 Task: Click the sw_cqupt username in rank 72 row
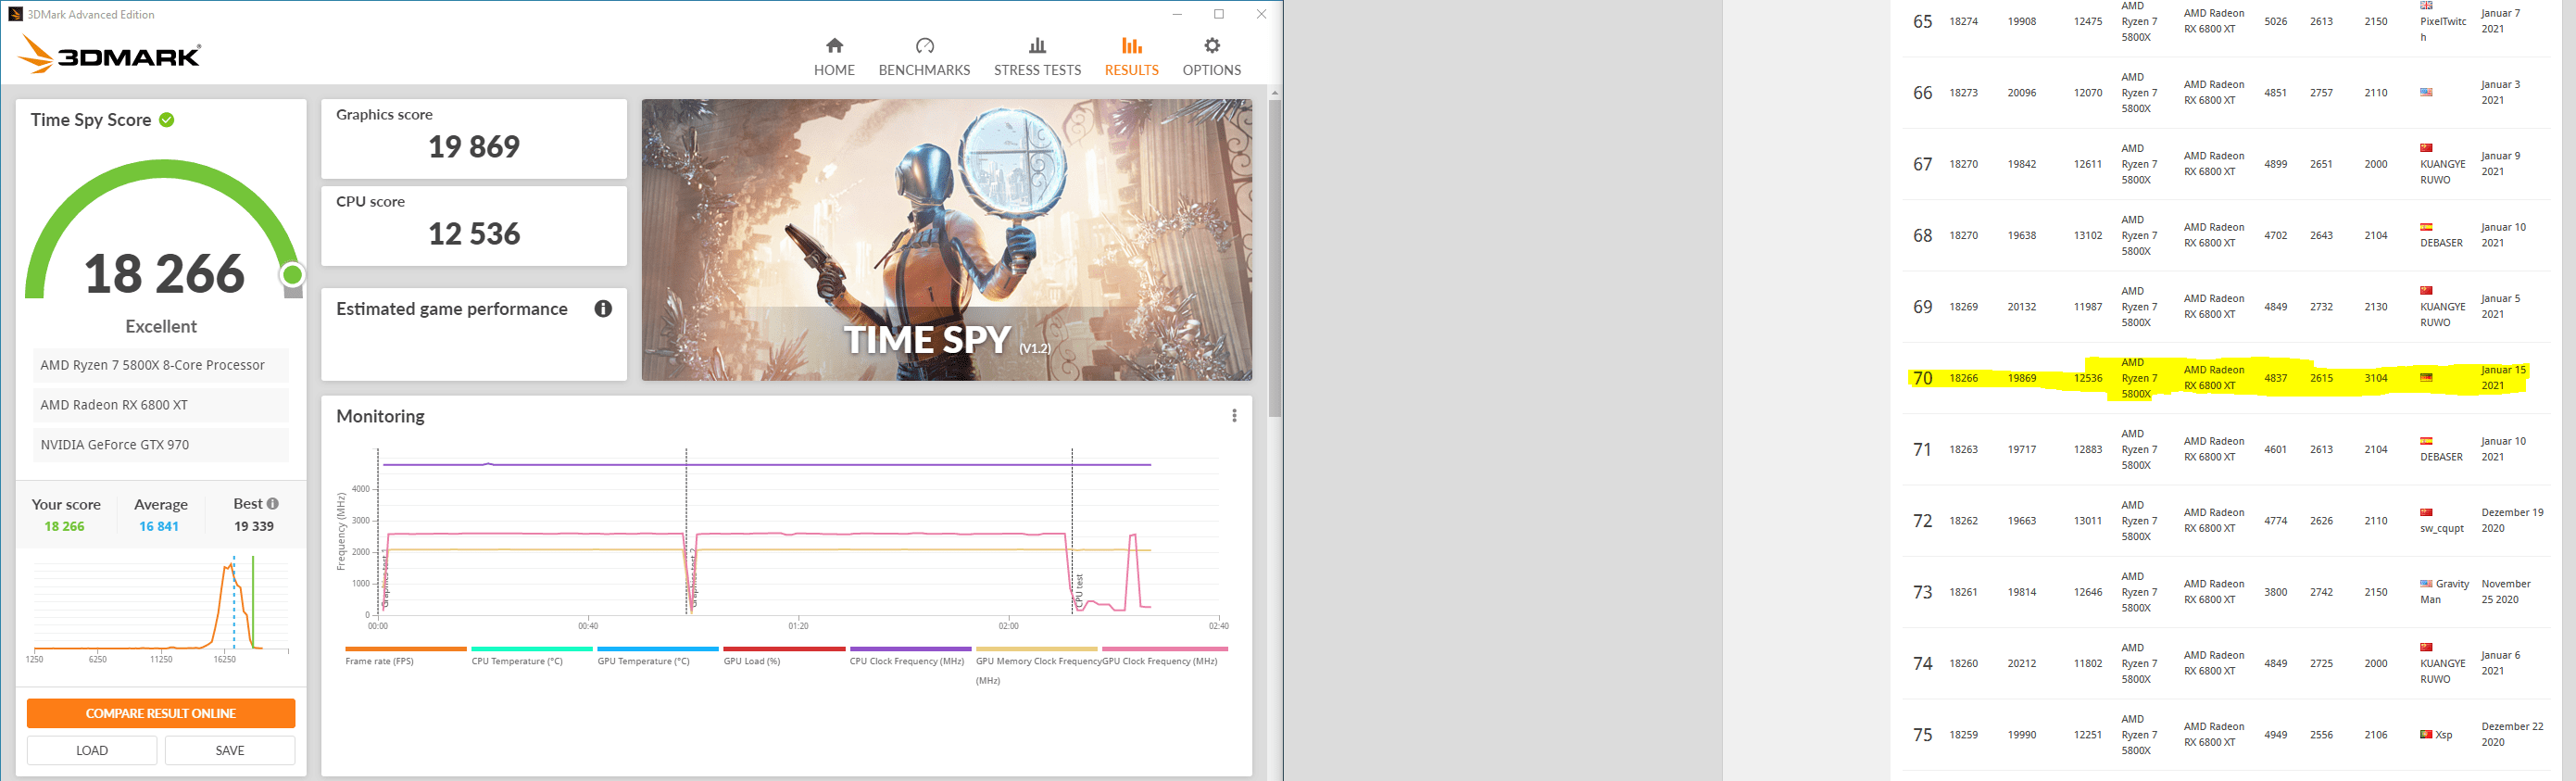2442,528
